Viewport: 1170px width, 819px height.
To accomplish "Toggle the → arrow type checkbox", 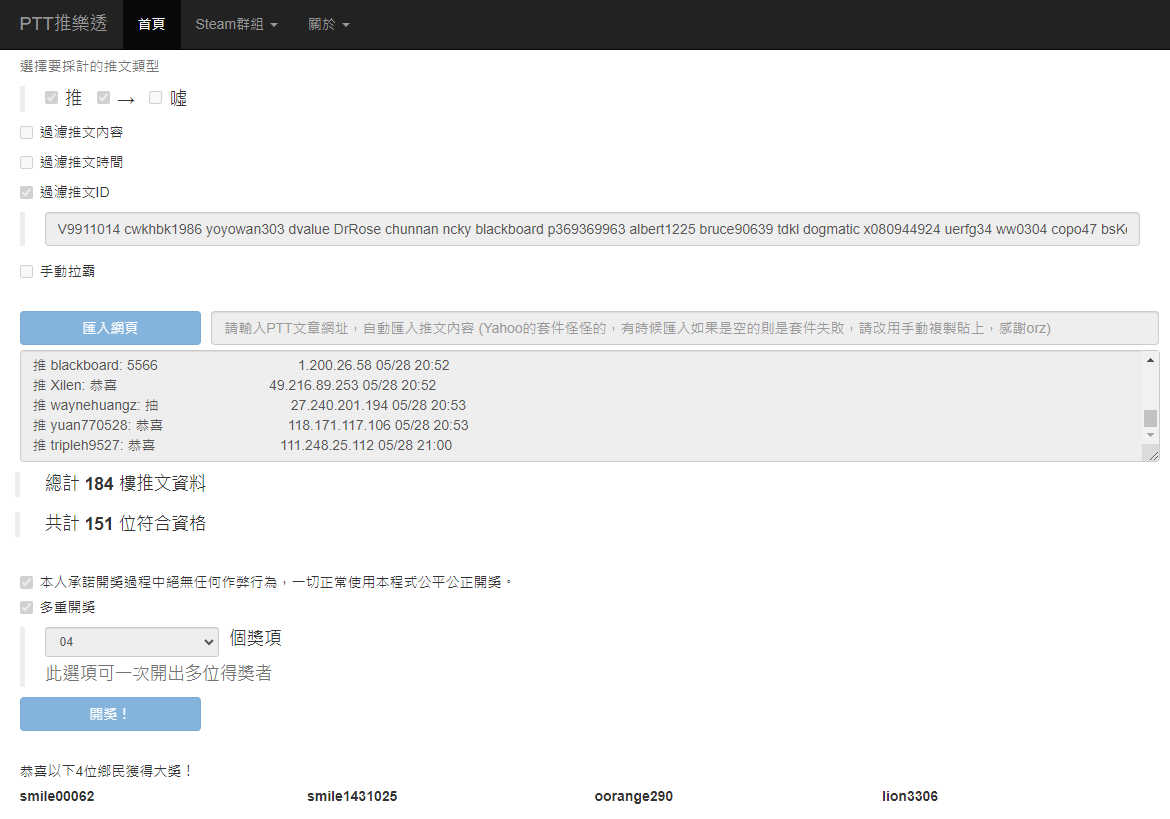I will click(104, 98).
